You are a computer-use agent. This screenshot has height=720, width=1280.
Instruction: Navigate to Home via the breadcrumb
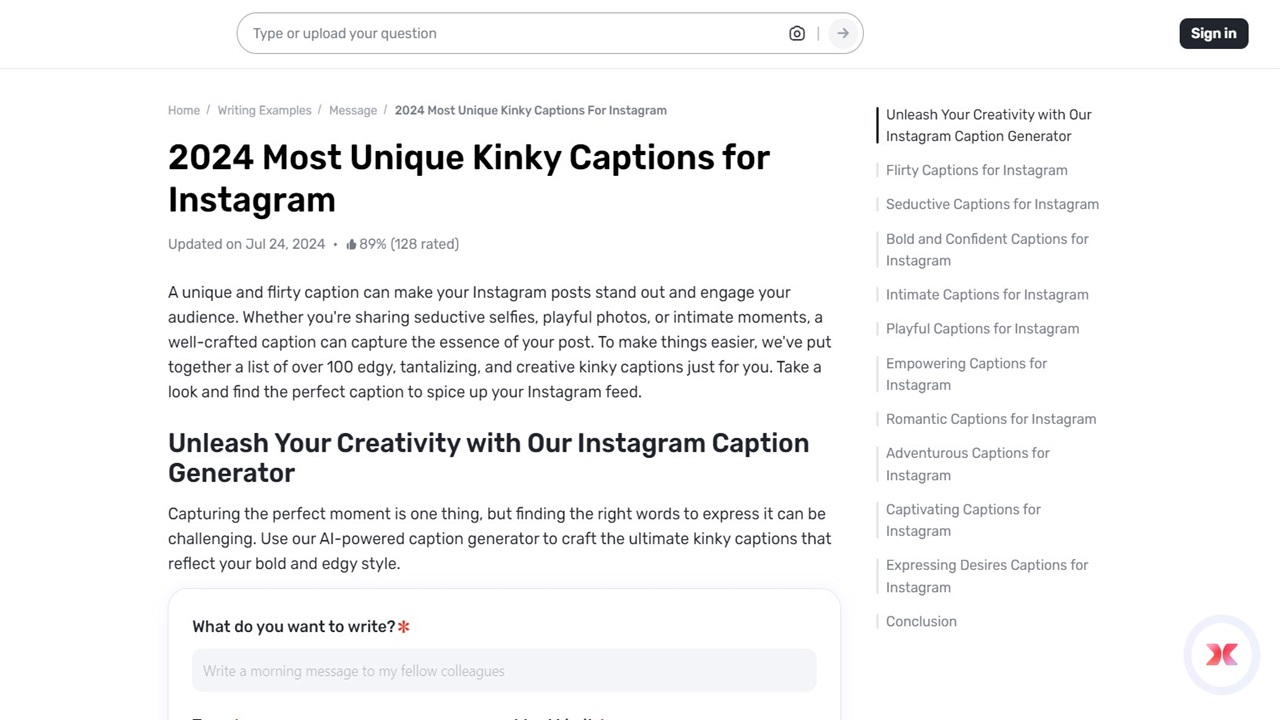coord(184,110)
